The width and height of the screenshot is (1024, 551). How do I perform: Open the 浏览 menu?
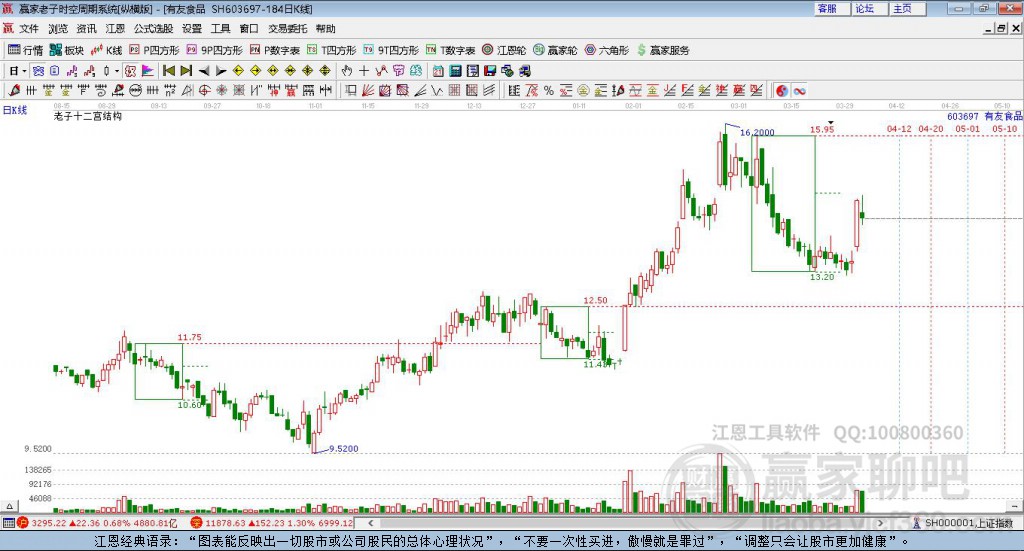pyautogui.click(x=57, y=29)
